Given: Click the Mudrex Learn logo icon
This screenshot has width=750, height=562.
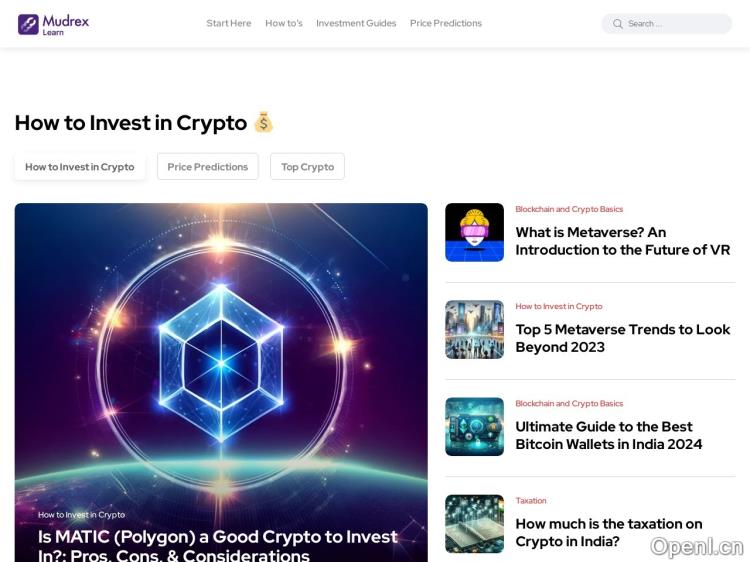Looking at the screenshot, I should [28, 24].
